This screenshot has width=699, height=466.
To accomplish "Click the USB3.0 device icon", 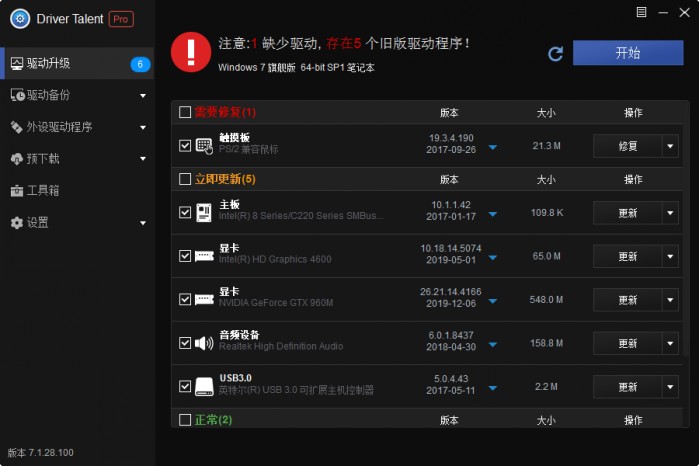I will coord(204,386).
